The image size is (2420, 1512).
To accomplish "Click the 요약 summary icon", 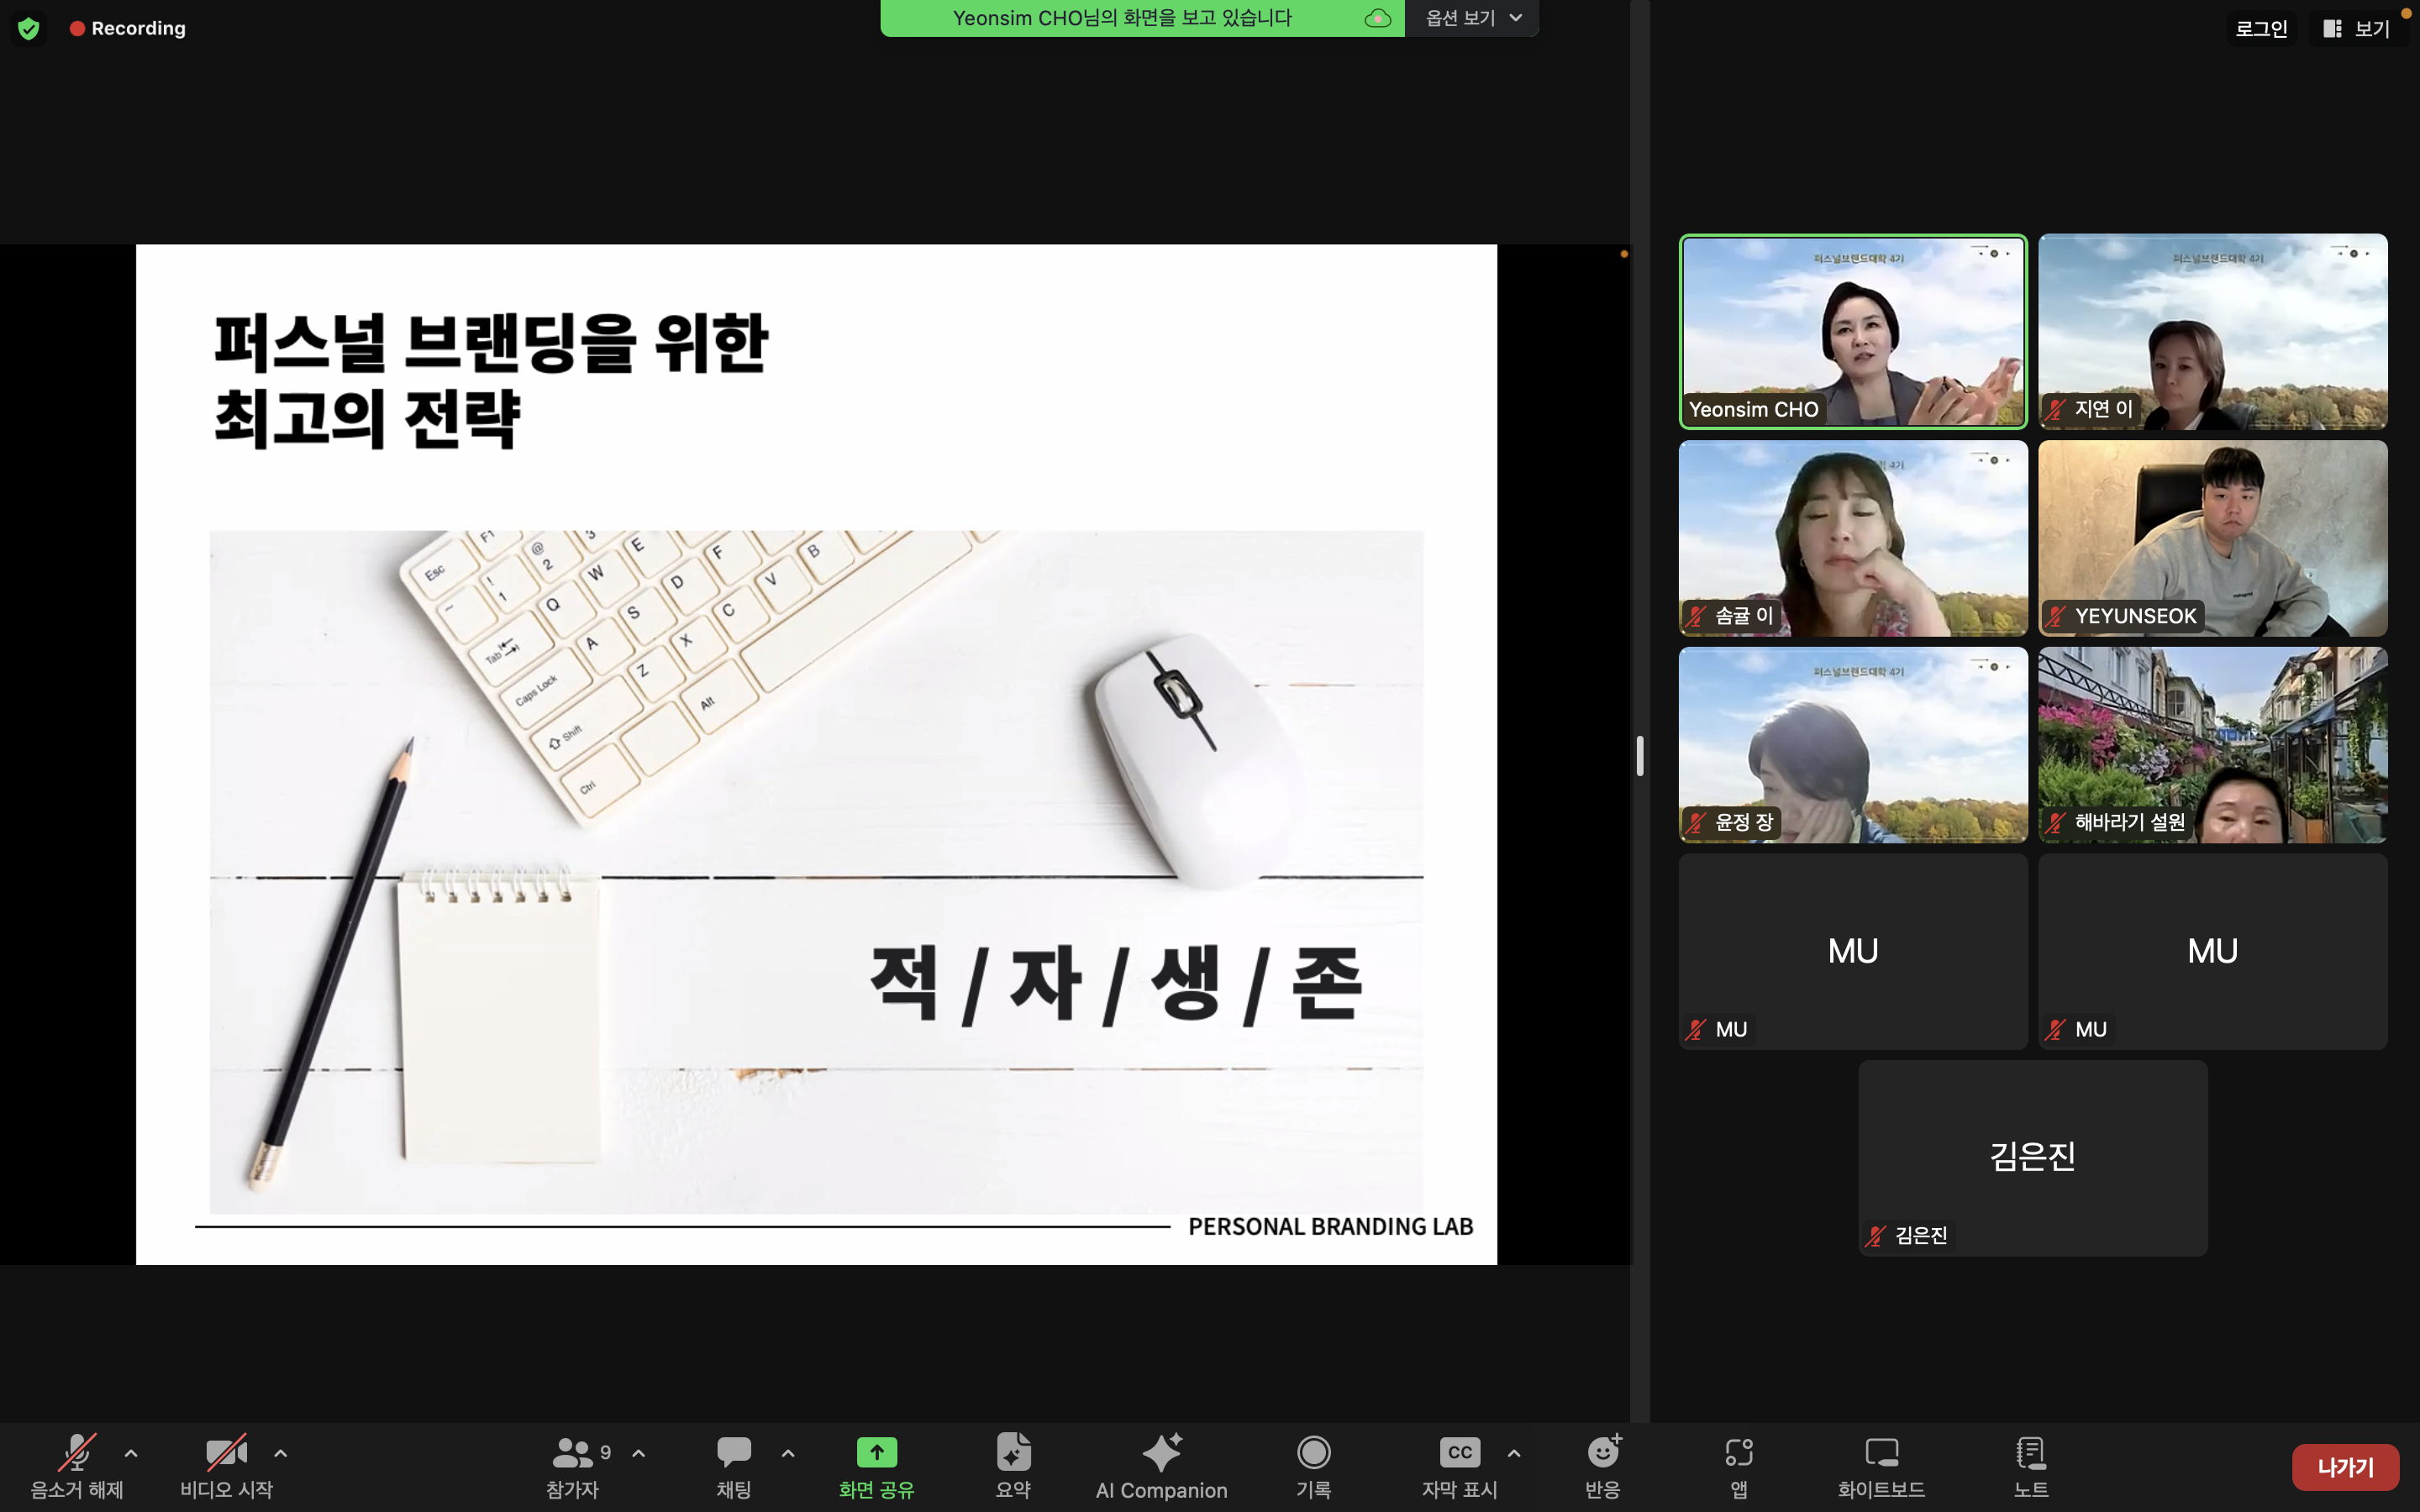I will point(1012,1453).
